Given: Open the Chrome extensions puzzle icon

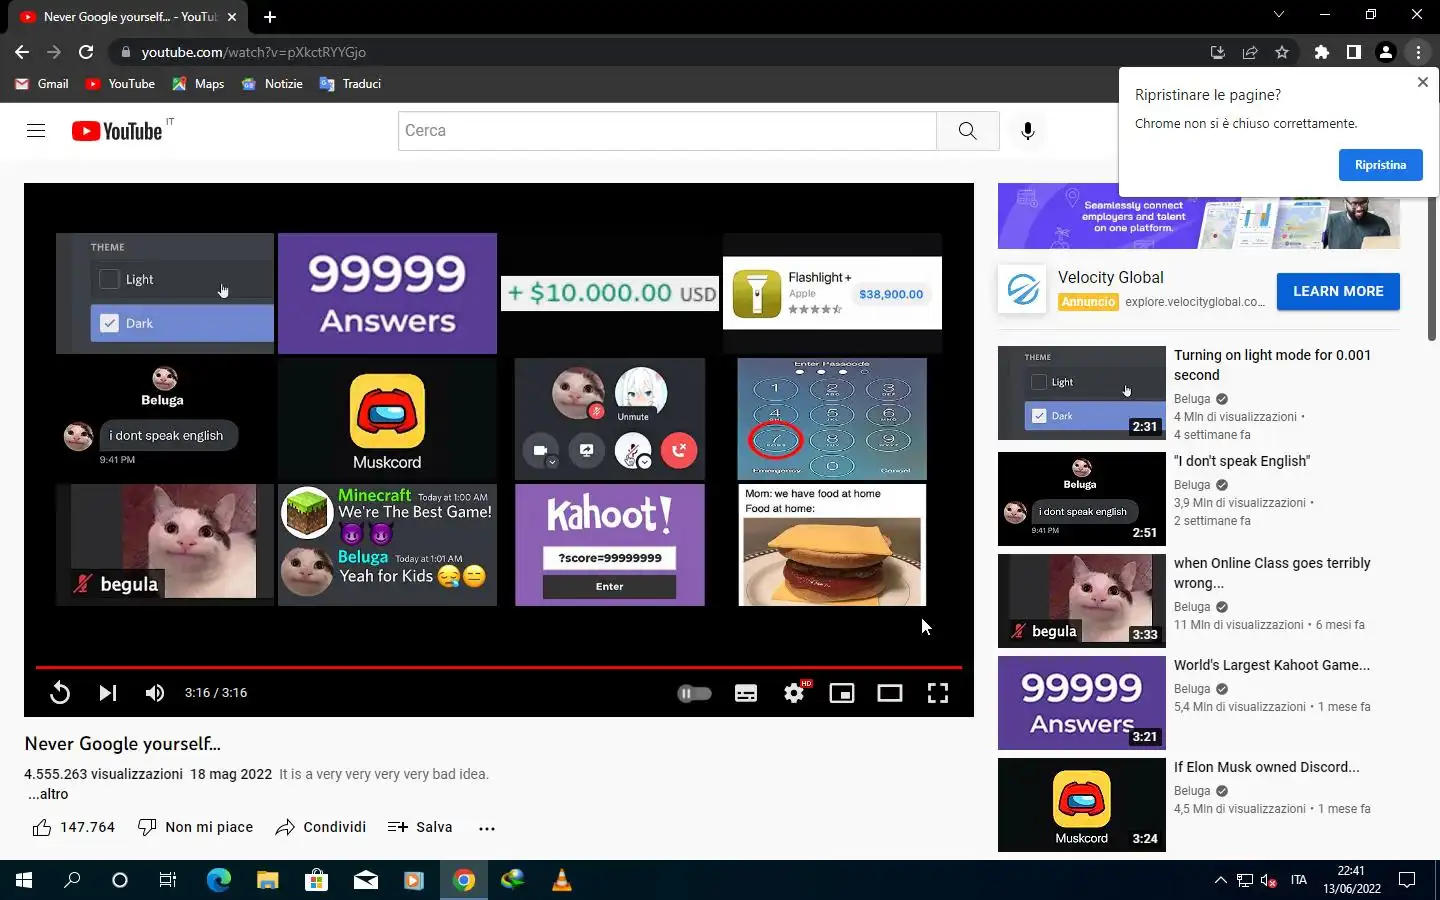Looking at the screenshot, I should [x=1322, y=52].
